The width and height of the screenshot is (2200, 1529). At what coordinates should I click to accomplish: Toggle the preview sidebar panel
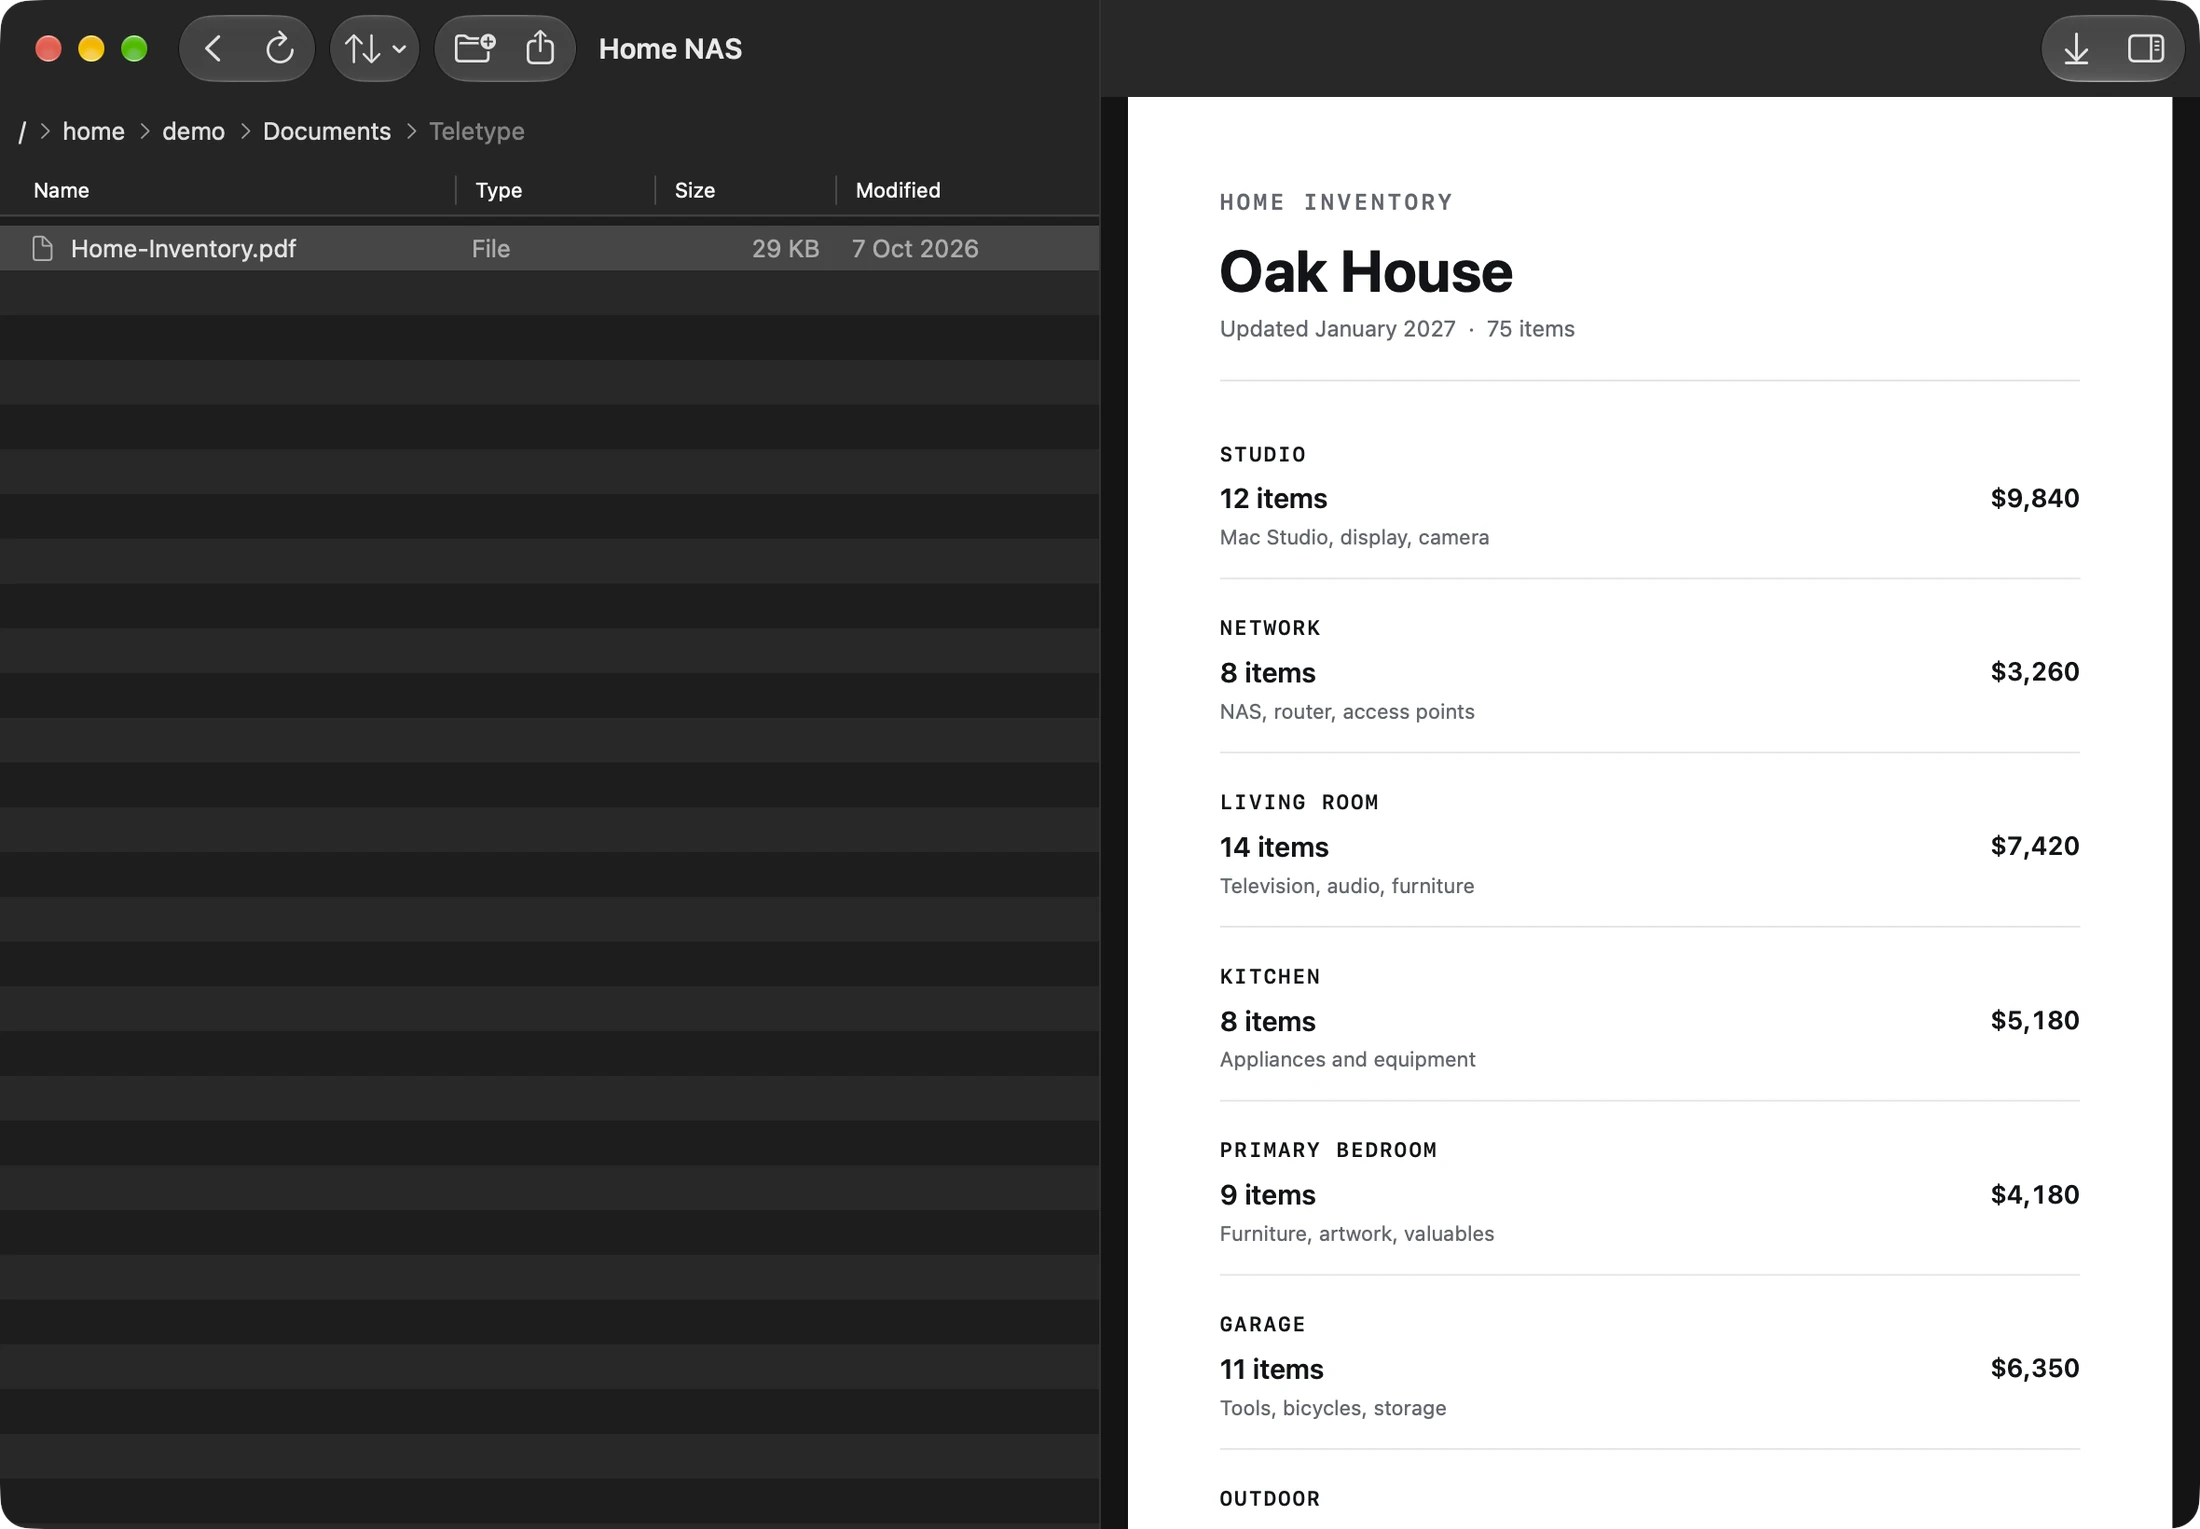coord(2145,48)
